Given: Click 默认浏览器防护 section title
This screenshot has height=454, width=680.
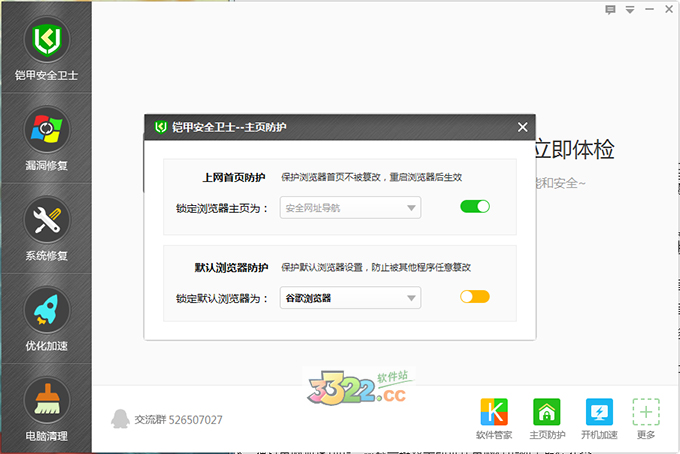Looking at the screenshot, I should point(231,268).
